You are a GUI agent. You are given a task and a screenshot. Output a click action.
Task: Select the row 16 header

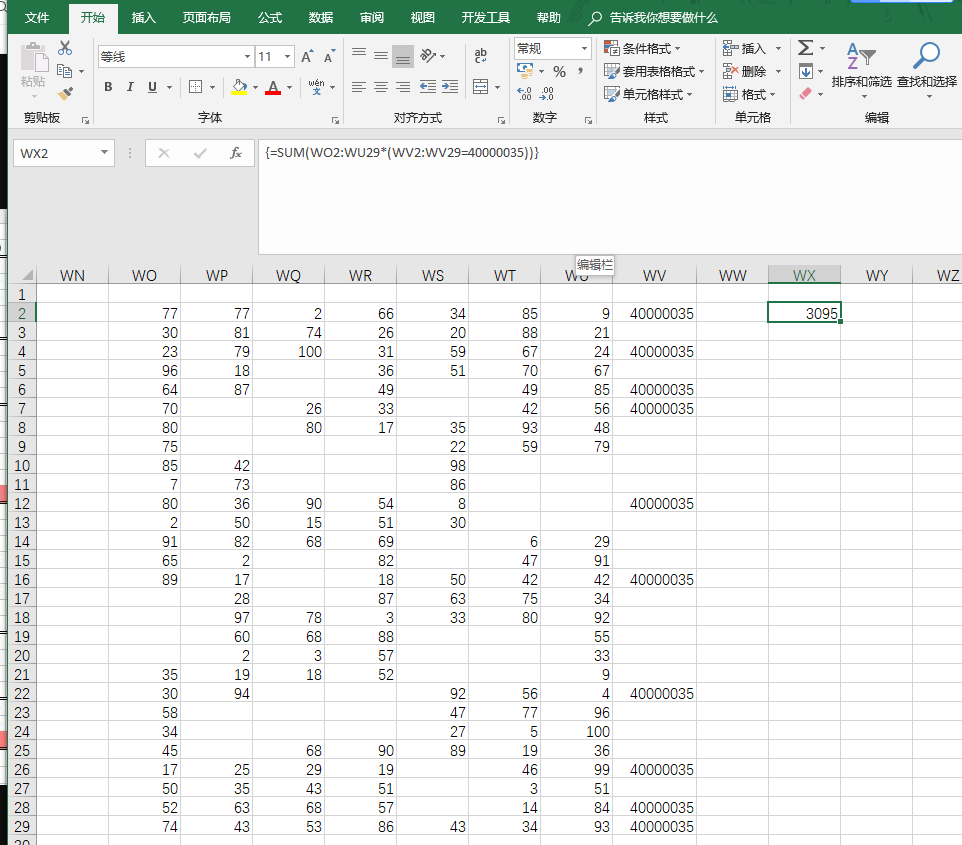click(x=22, y=579)
